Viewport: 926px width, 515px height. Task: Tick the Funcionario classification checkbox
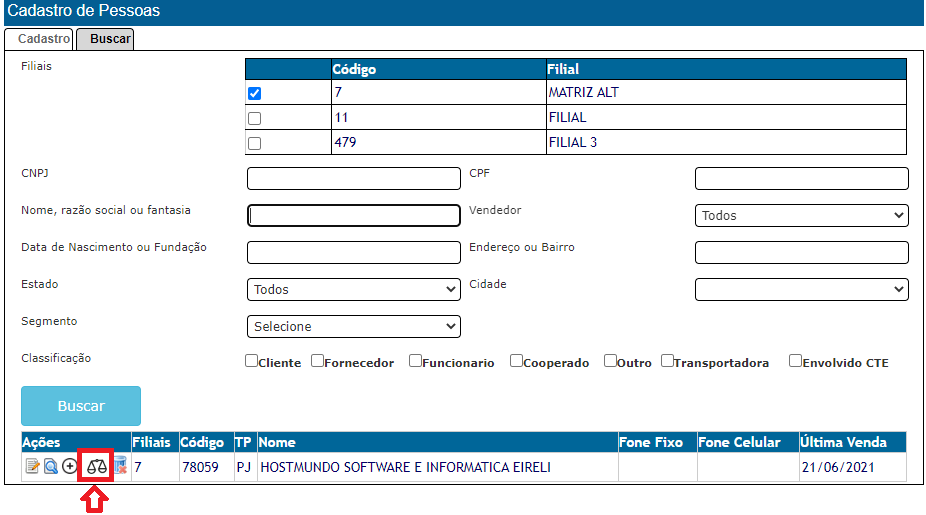(x=416, y=361)
